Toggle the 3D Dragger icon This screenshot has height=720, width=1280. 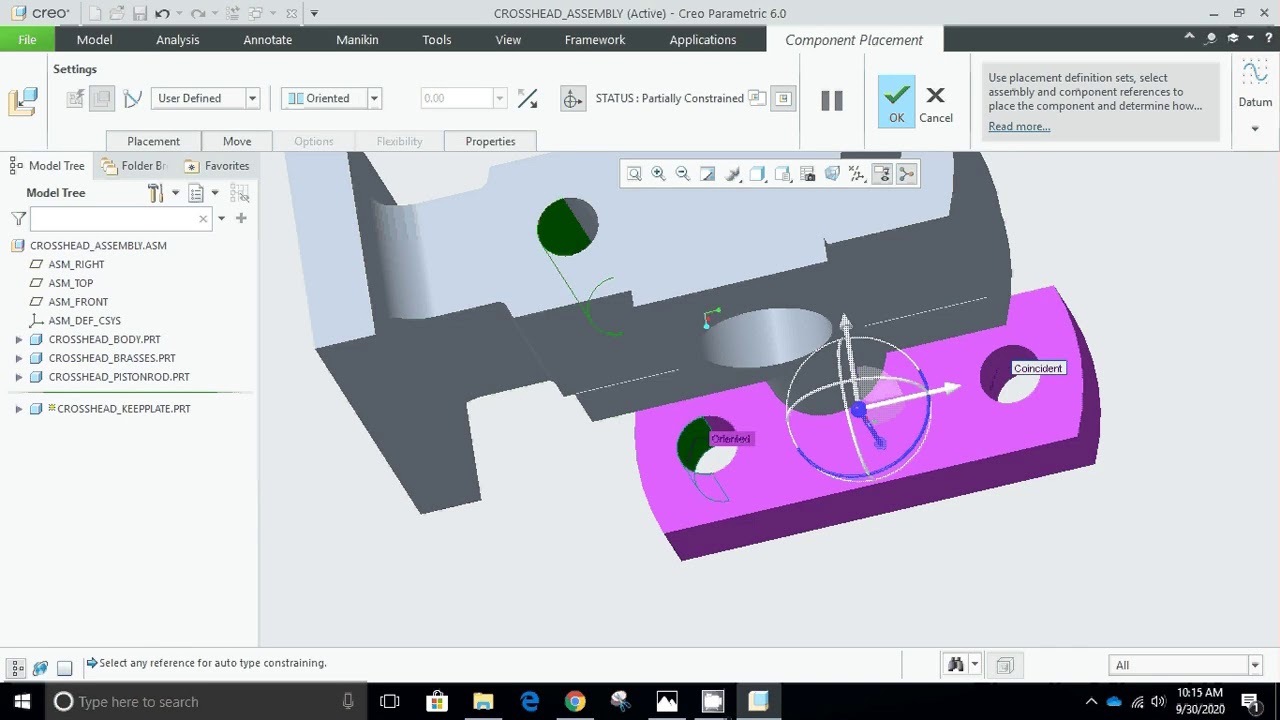click(x=572, y=98)
